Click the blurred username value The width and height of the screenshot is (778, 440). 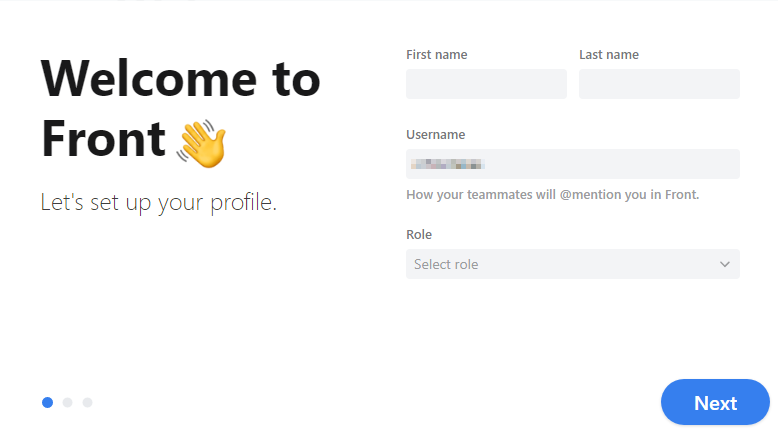[x=447, y=164]
